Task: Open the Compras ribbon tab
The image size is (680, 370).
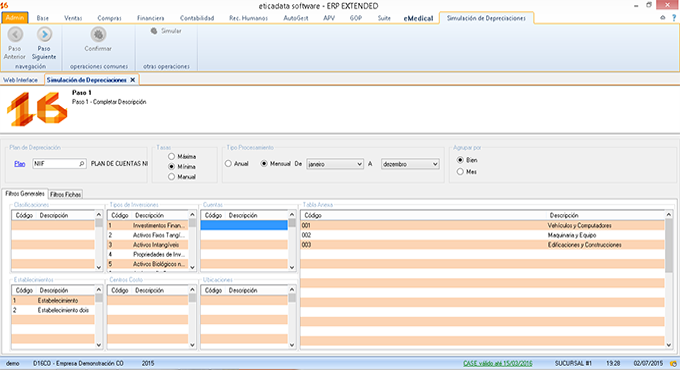Action: point(109,18)
